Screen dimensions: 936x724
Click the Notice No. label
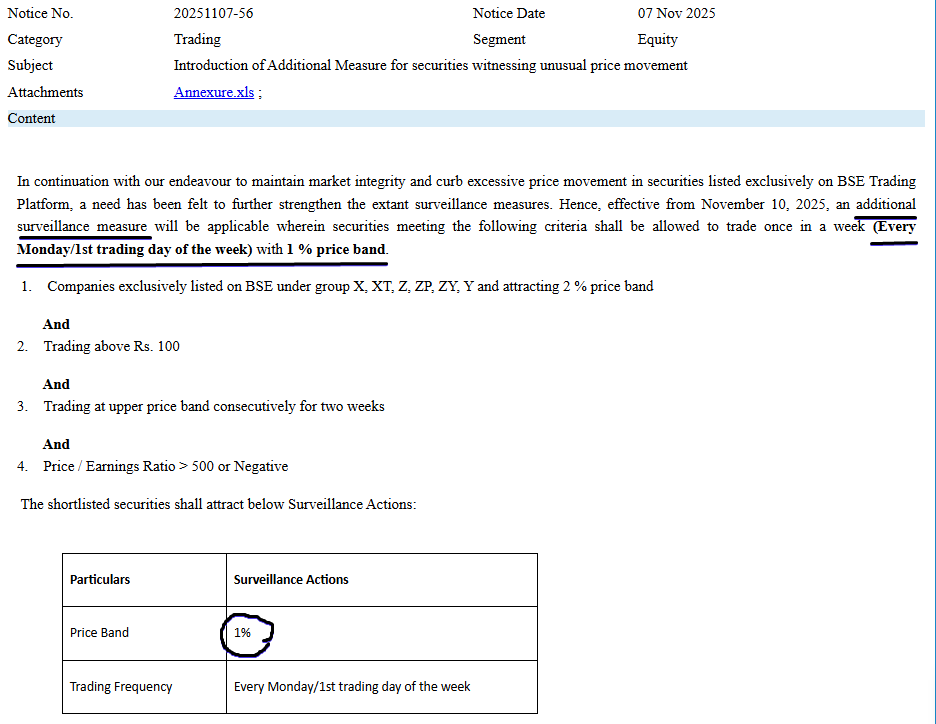40,13
